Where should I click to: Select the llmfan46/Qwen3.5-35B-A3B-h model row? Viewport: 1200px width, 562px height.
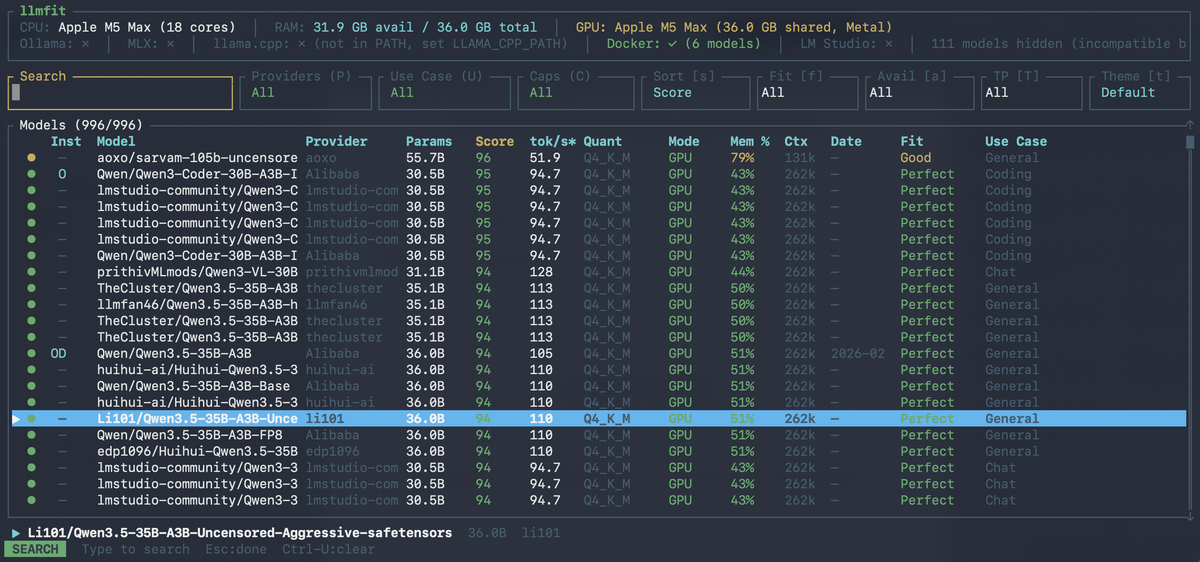pyautogui.click(x=197, y=305)
